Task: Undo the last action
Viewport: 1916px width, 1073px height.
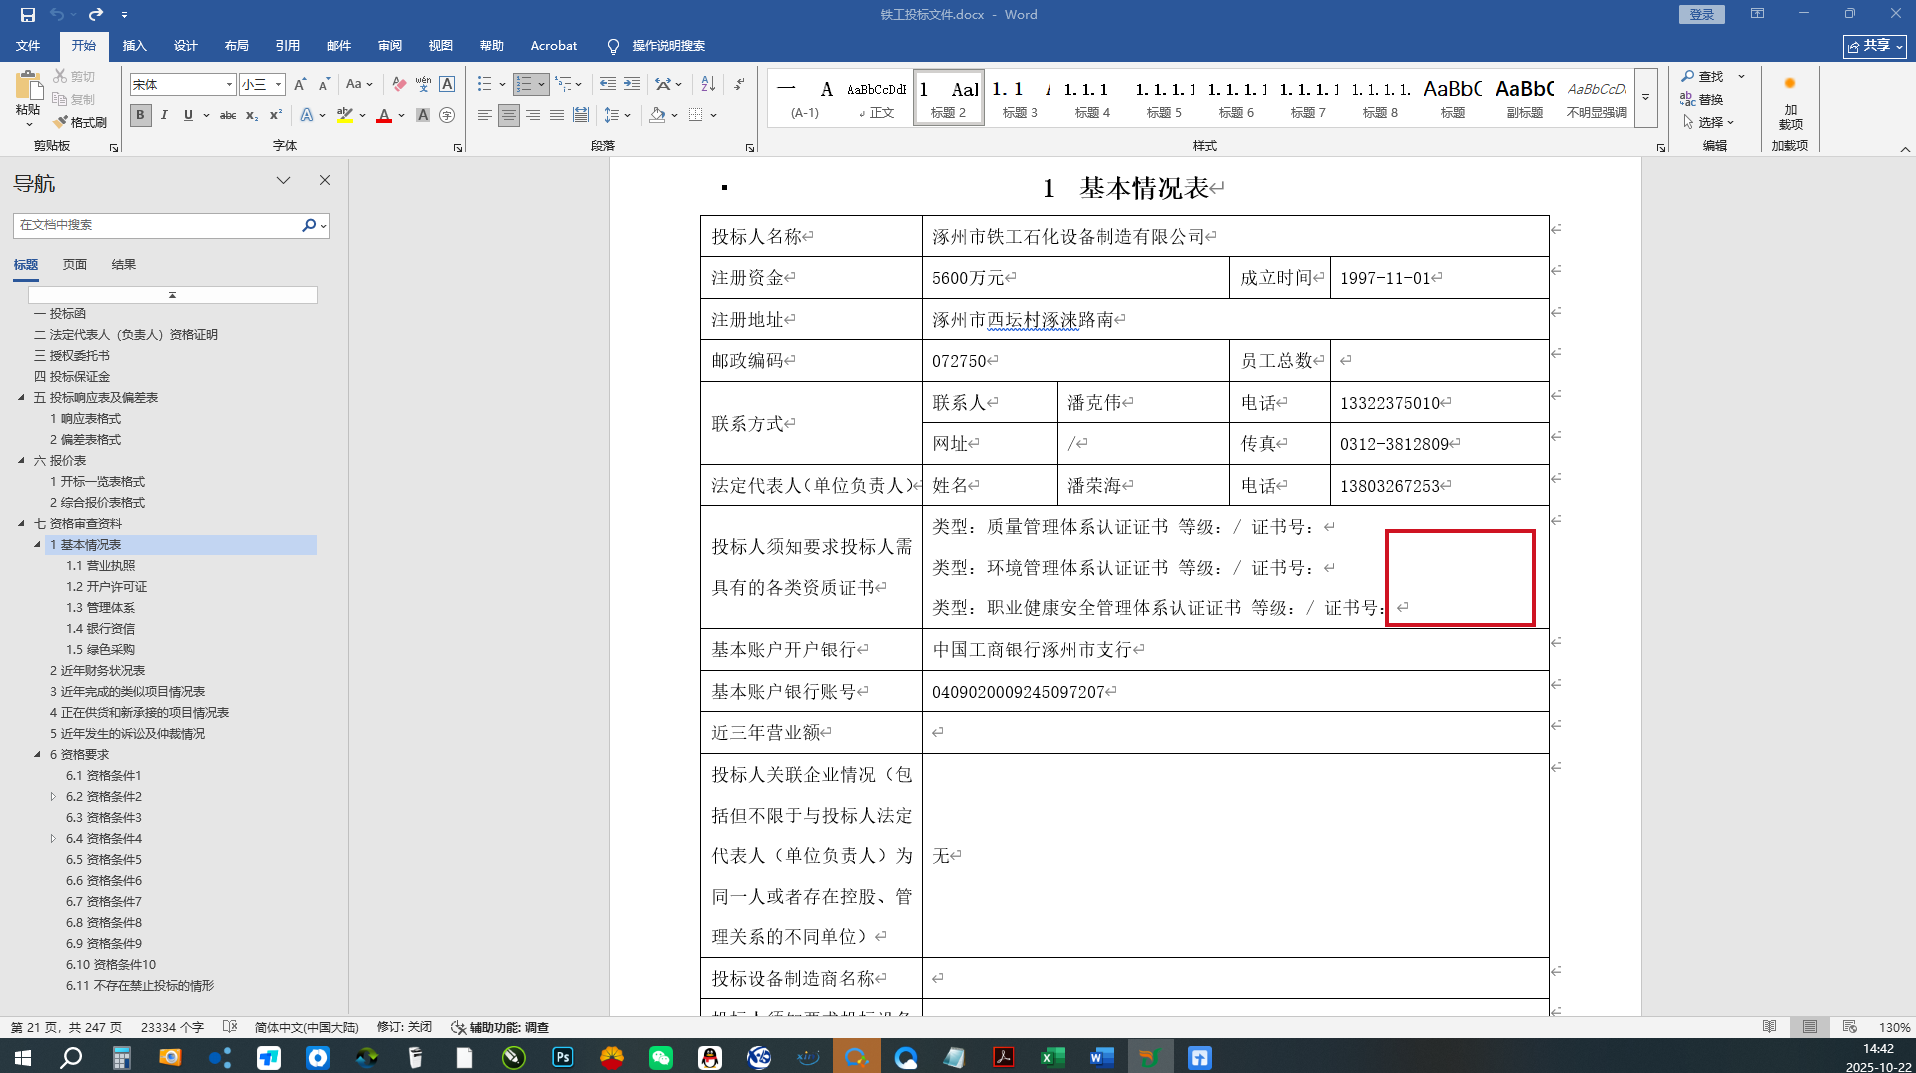Action: pos(57,14)
